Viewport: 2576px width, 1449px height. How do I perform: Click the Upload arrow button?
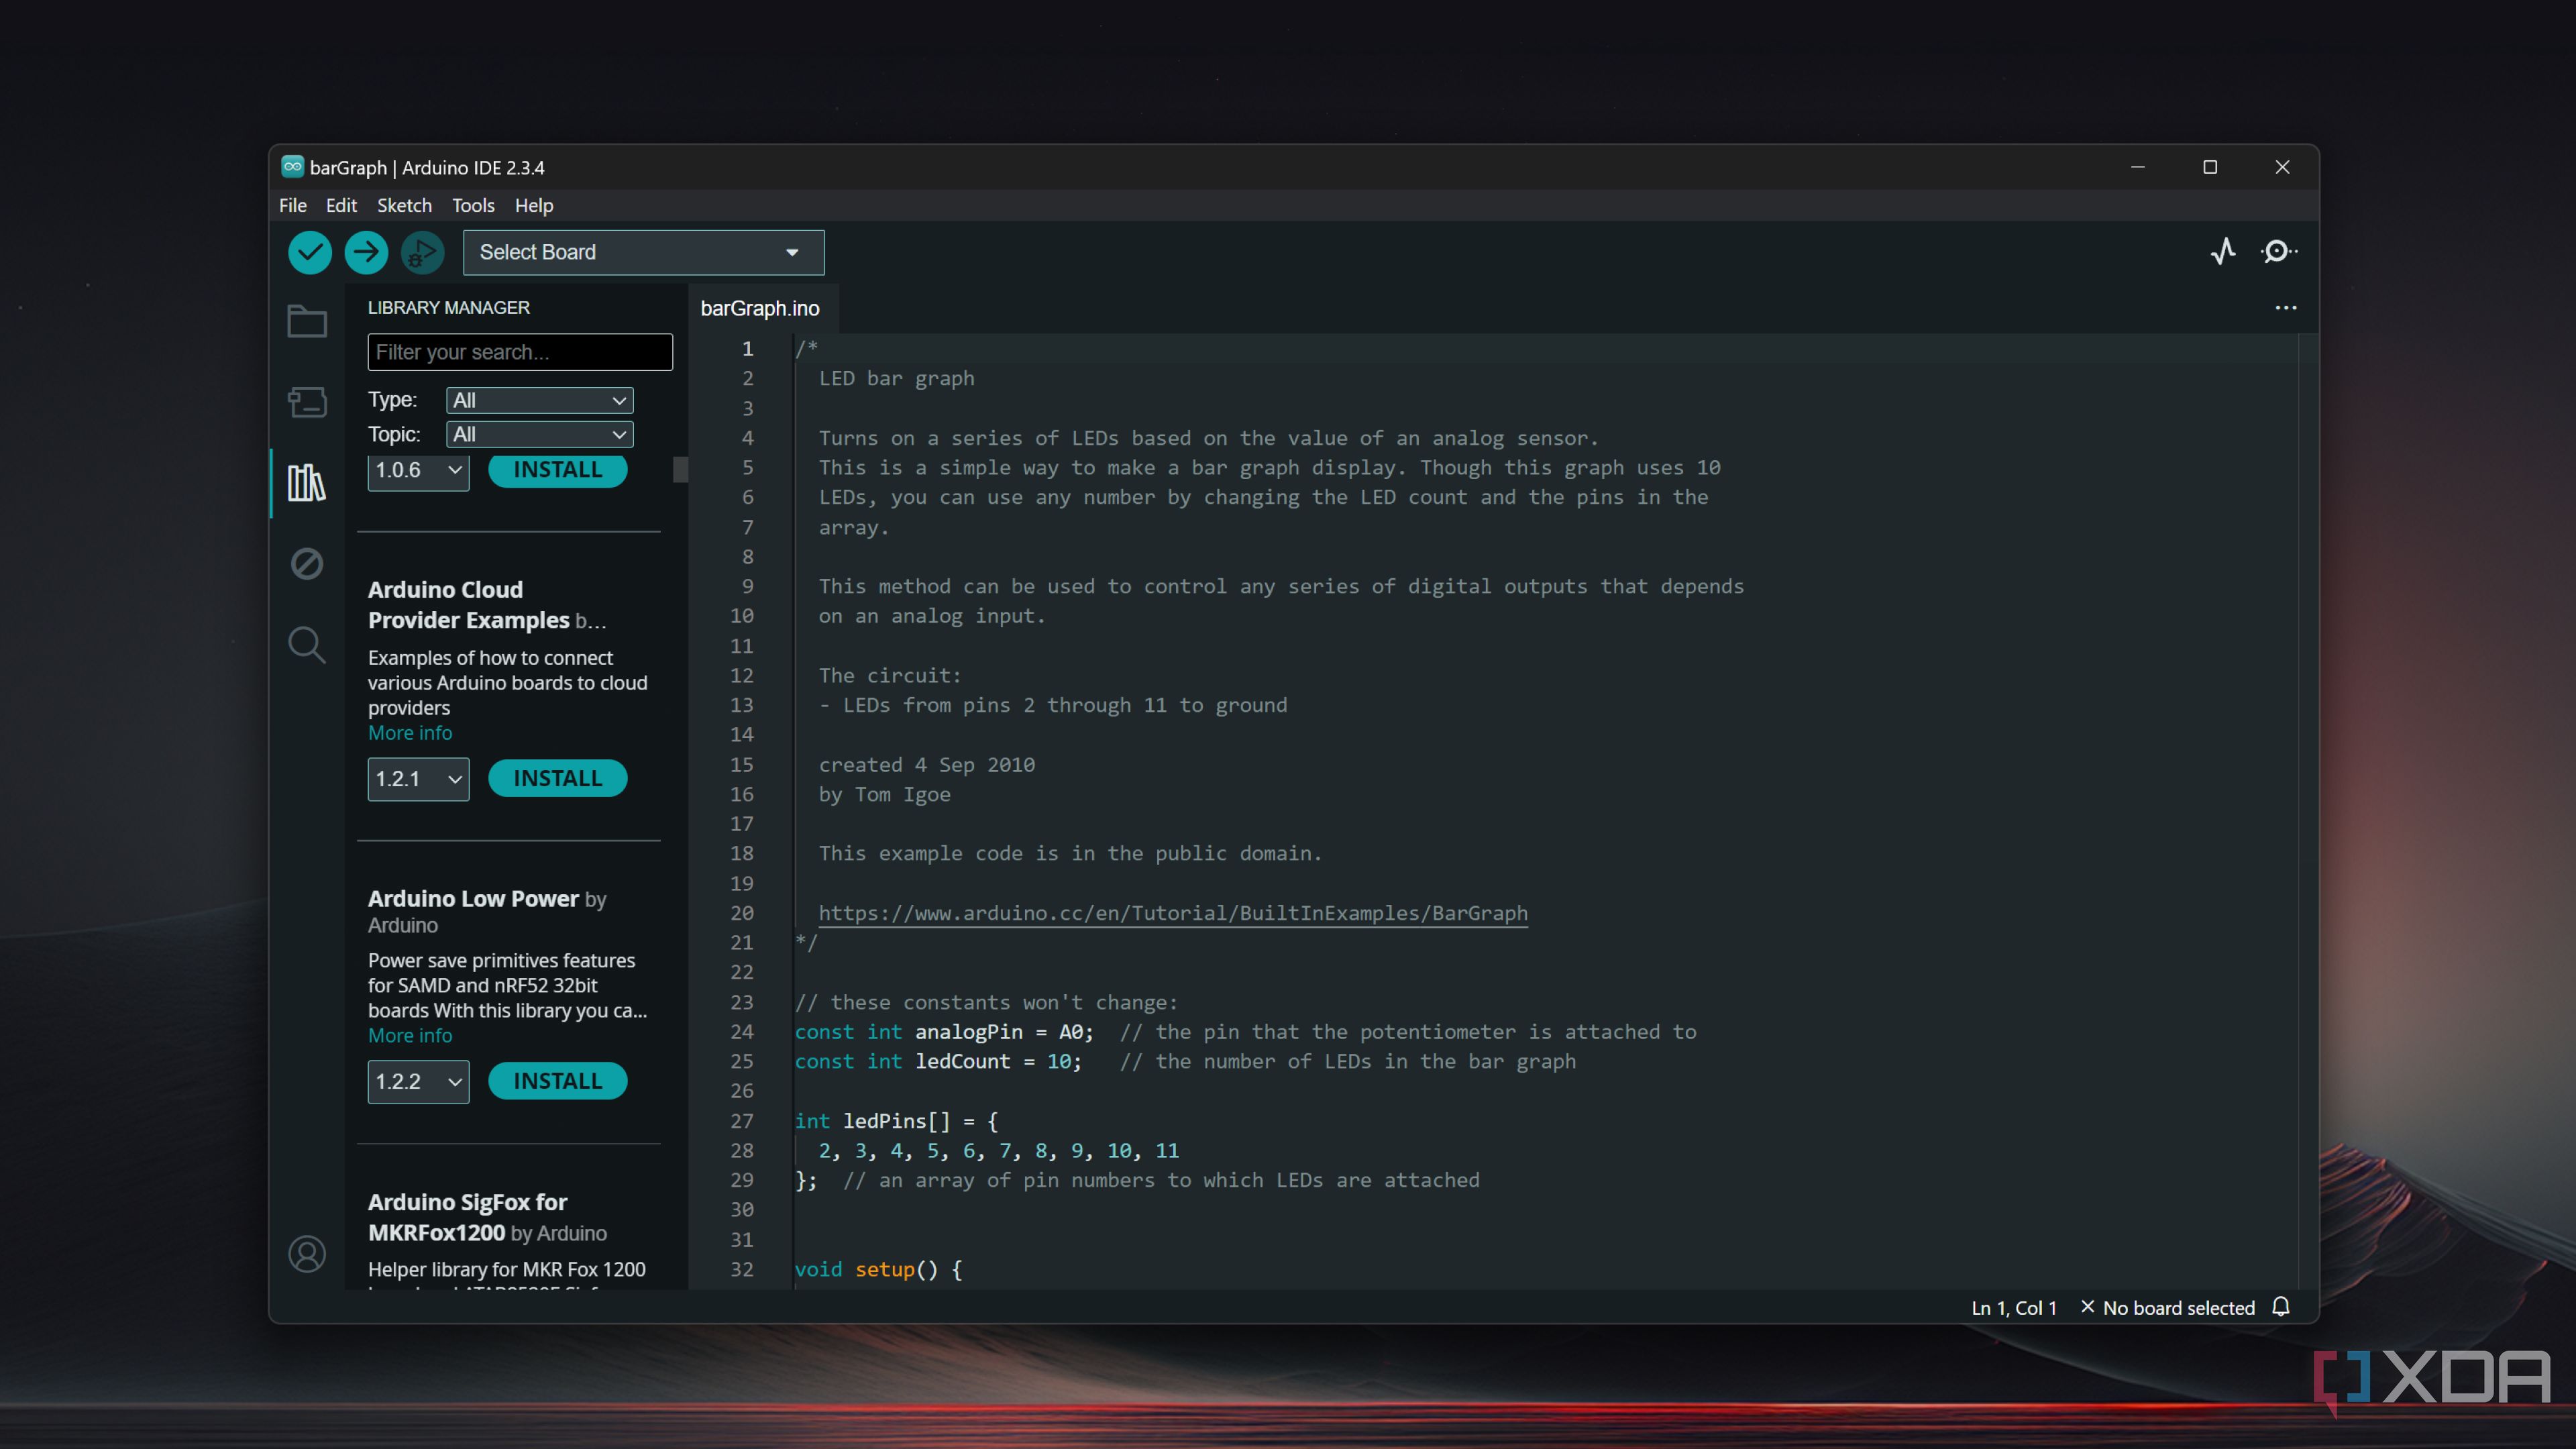[366, 252]
